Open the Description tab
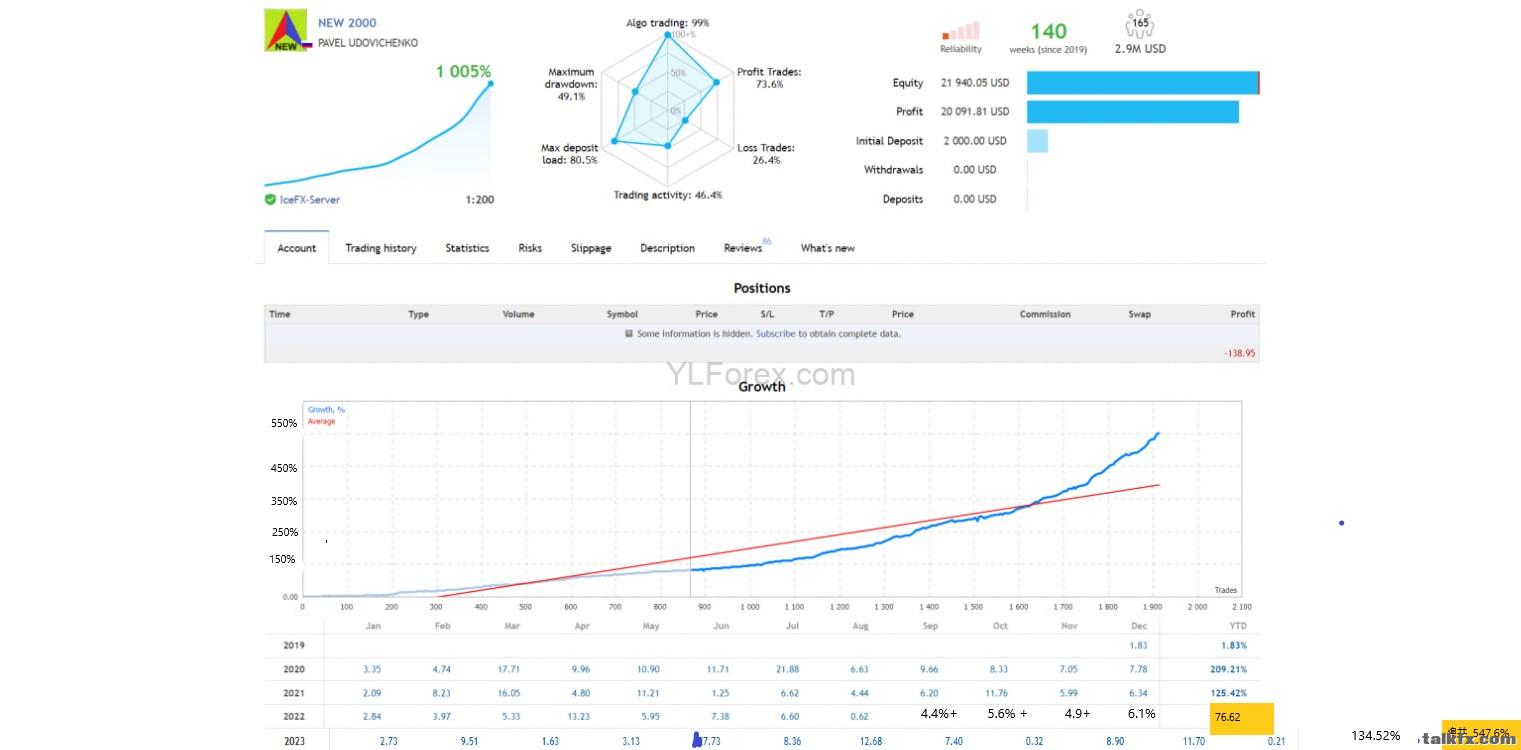 point(667,248)
